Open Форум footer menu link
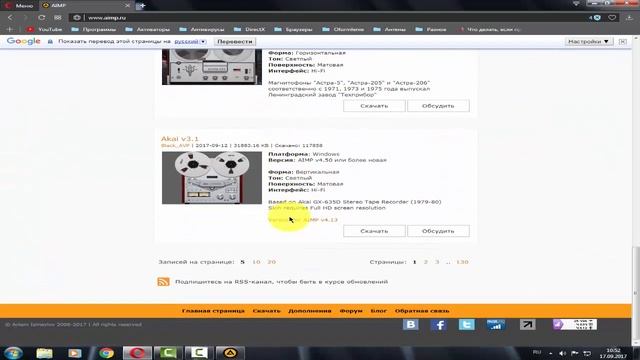Viewport: 640px width, 360px height. coord(351,311)
